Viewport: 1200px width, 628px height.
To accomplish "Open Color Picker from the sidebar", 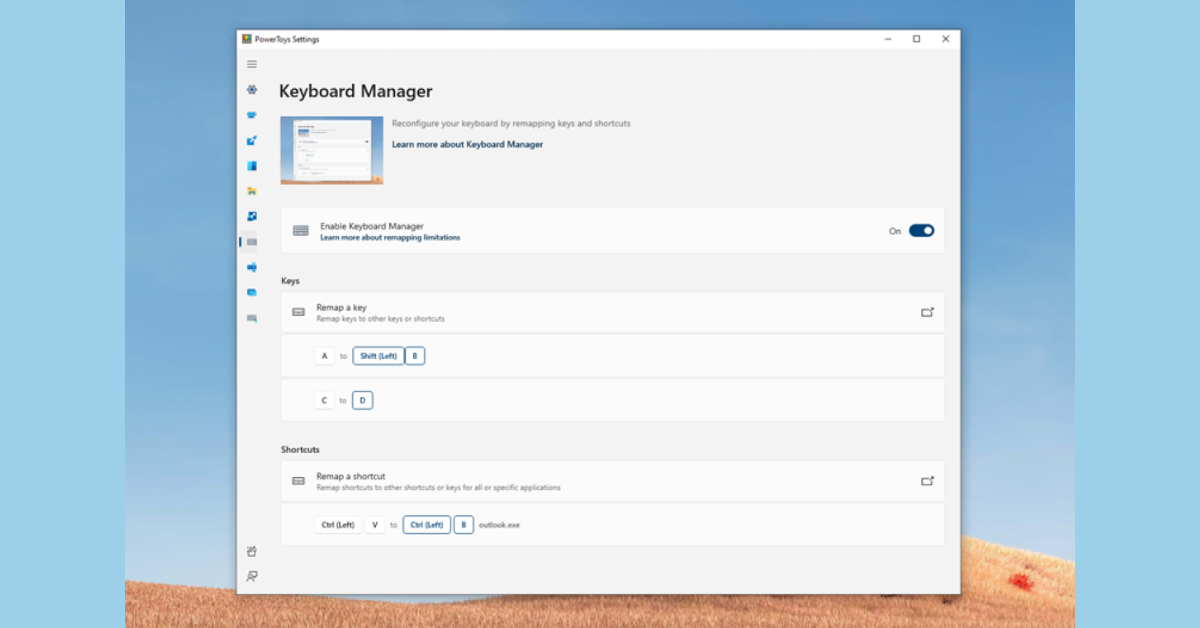I will click(252, 141).
